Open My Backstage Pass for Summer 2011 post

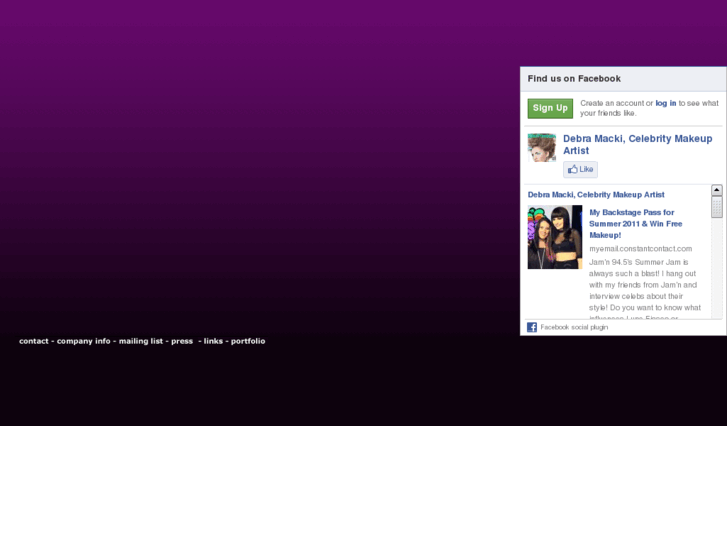[x=636, y=224]
